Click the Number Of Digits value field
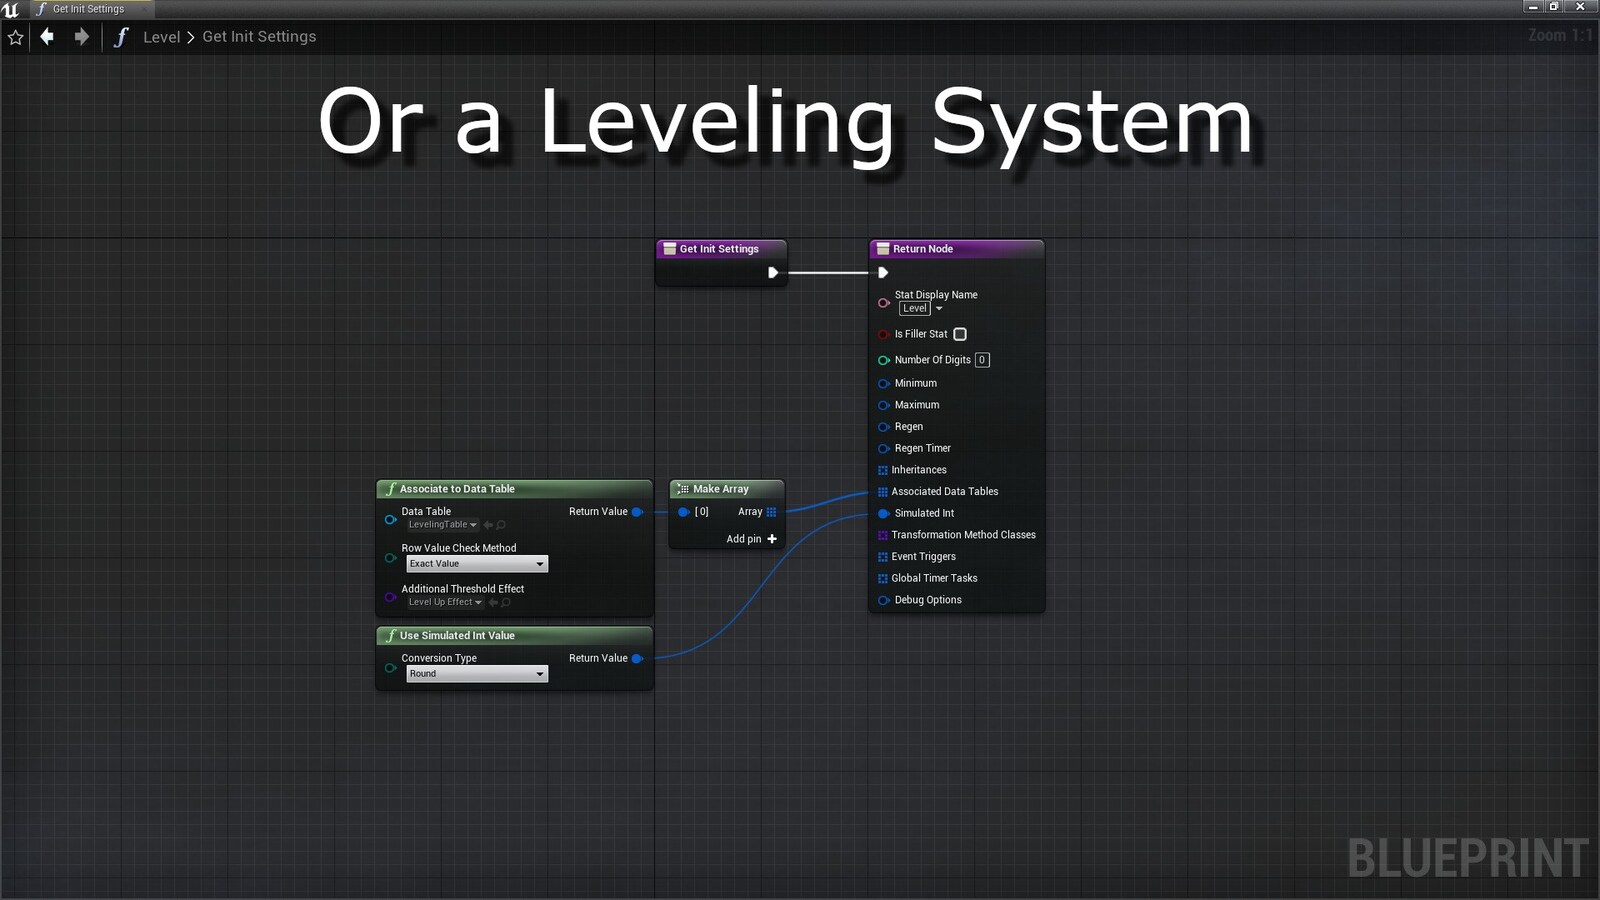The height and width of the screenshot is (900, 1600). (982, 360)
